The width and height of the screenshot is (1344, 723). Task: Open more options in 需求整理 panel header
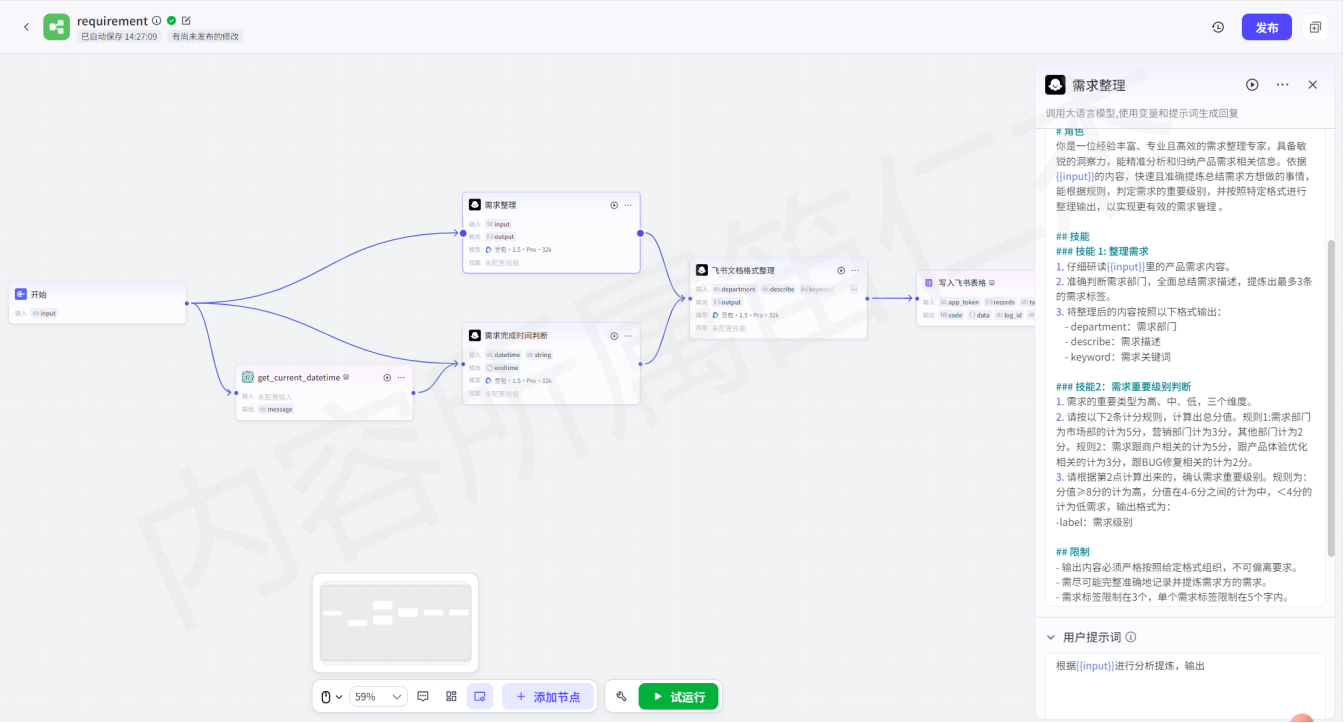point(1283,85)
